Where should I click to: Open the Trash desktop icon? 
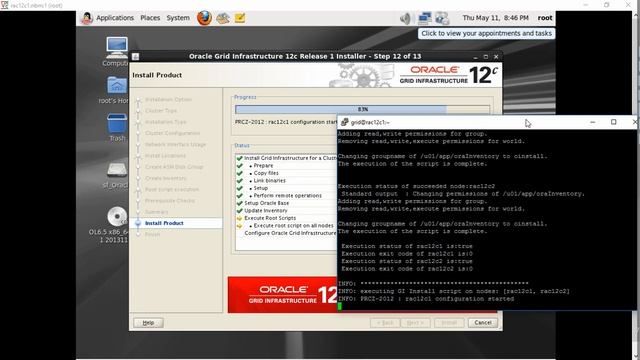pyautogui.click(x=117, y=127)
